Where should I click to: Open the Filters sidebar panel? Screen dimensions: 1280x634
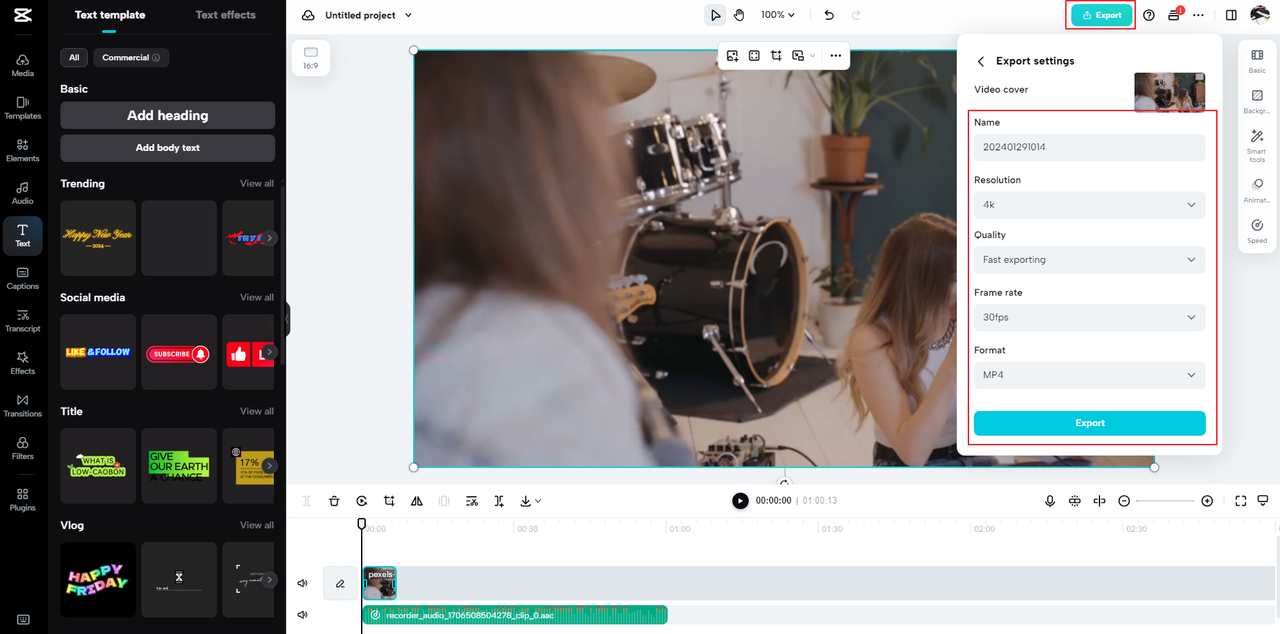click(x=22, y=448)
